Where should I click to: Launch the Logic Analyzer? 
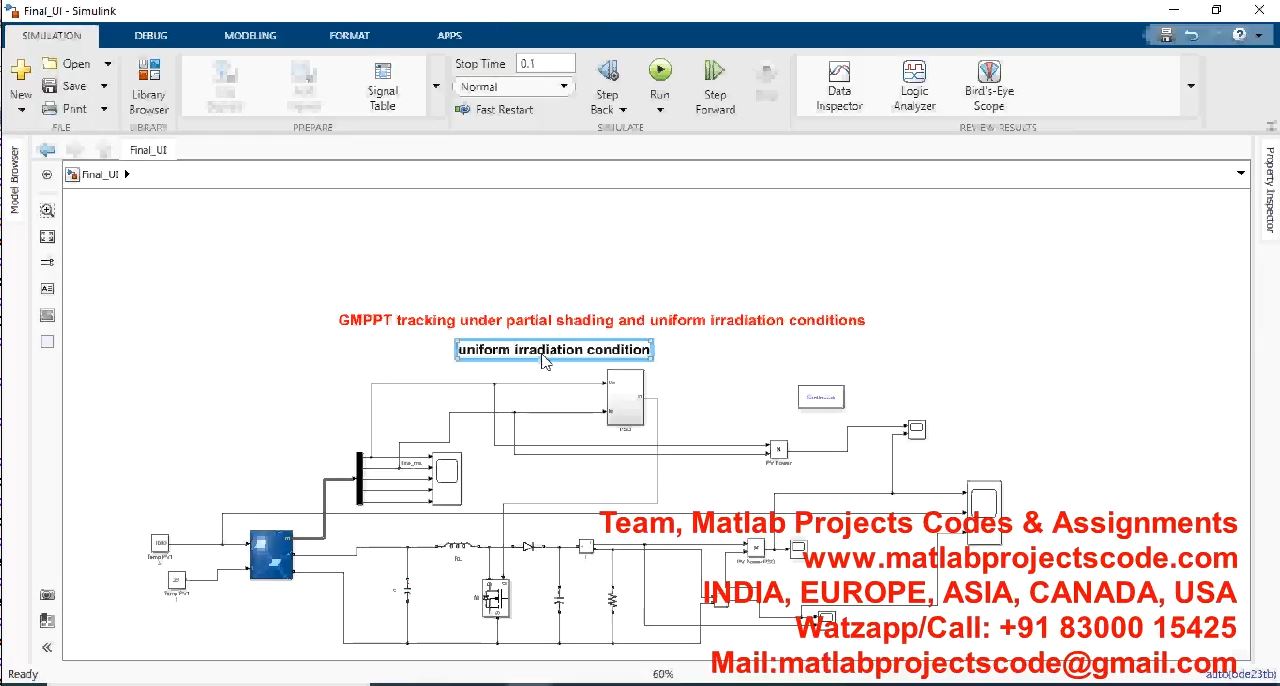pos(914,86)
